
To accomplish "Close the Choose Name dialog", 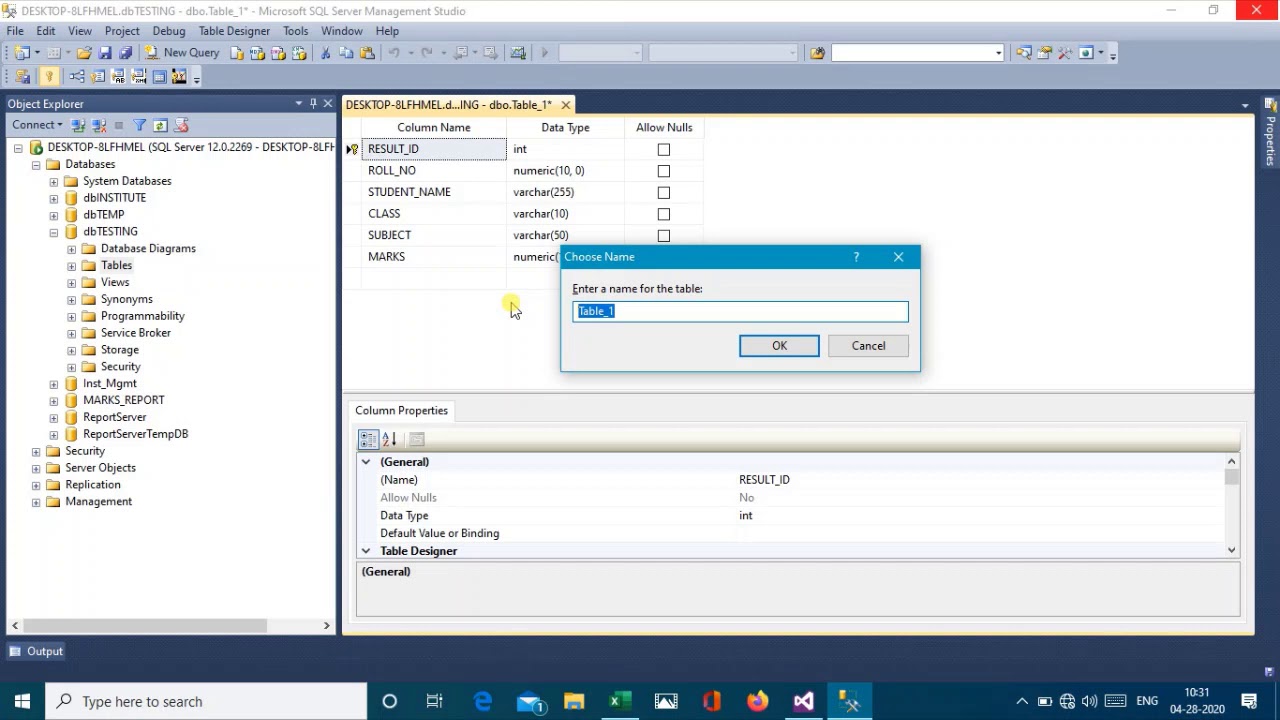I will (898, 257).
